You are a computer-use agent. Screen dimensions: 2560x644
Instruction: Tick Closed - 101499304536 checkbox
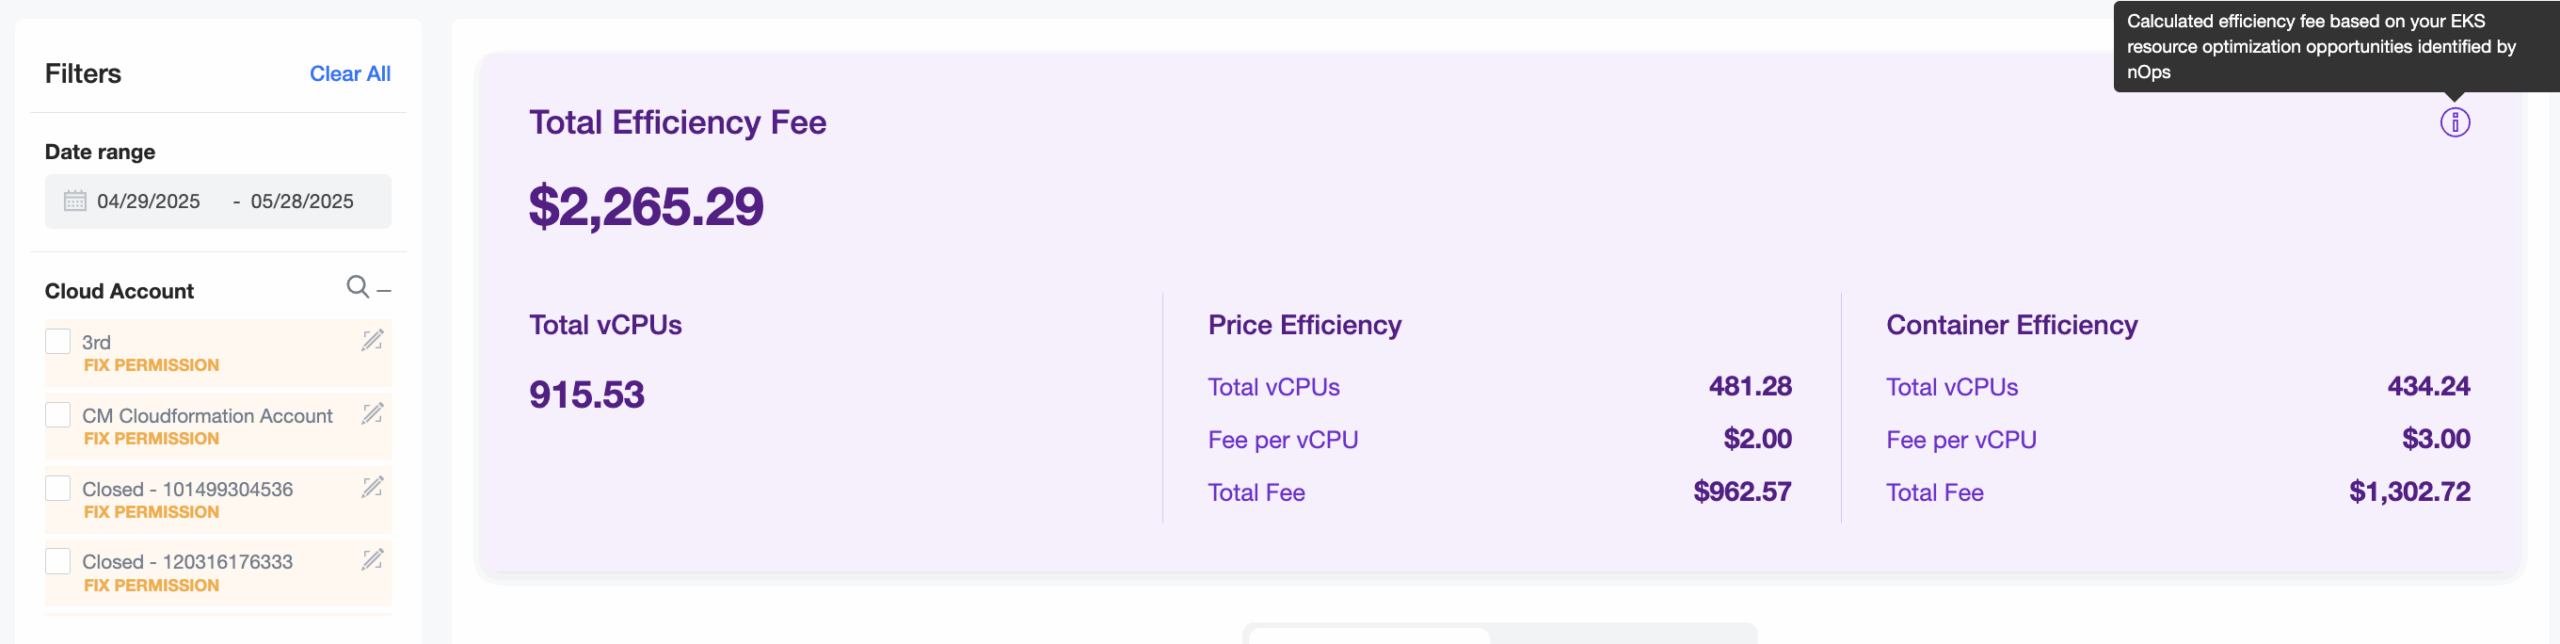point(58,488)
